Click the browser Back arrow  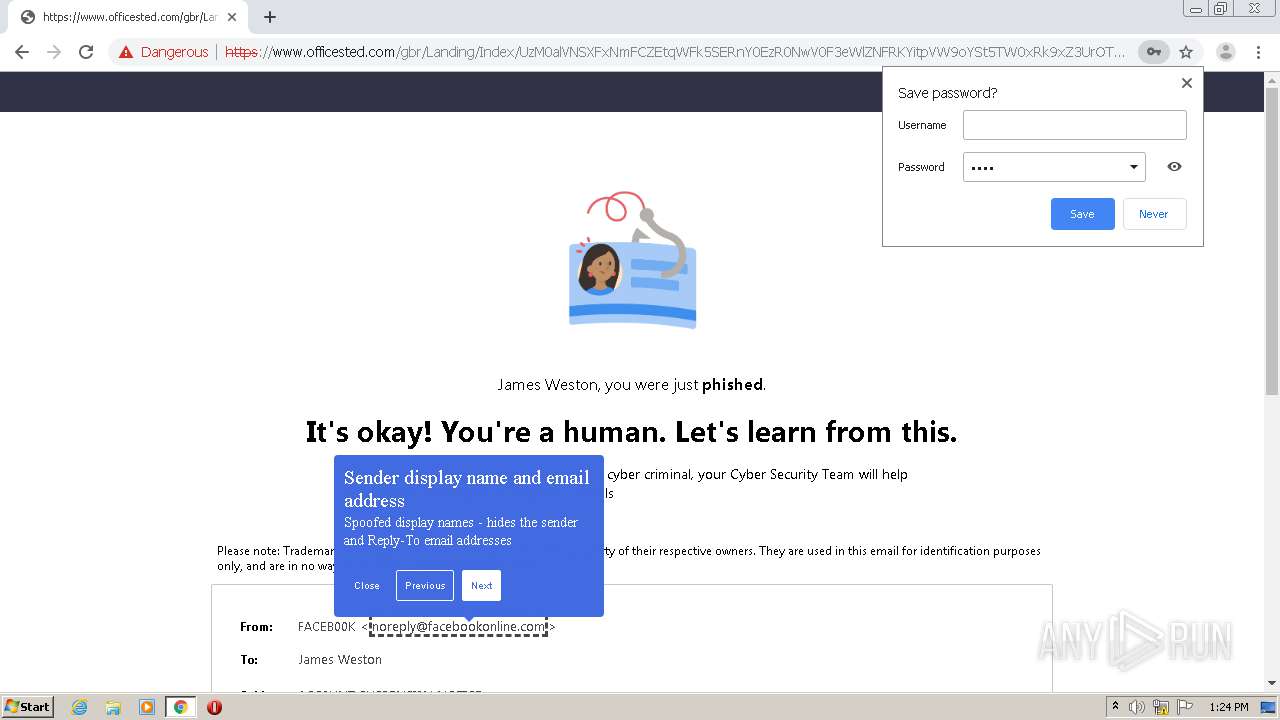tap(22, 52)
